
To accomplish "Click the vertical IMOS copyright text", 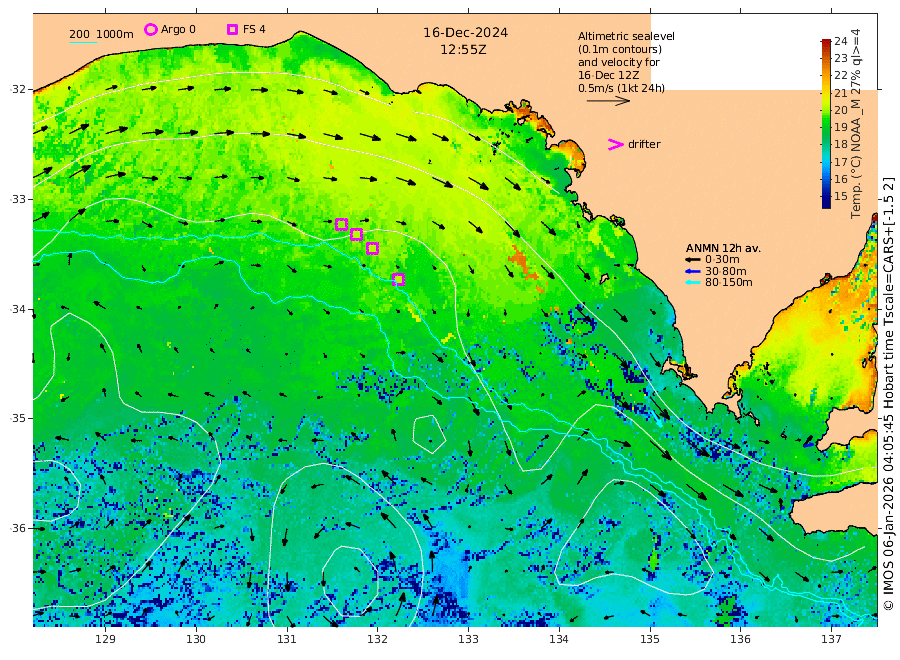I will [x=888, y=394].
